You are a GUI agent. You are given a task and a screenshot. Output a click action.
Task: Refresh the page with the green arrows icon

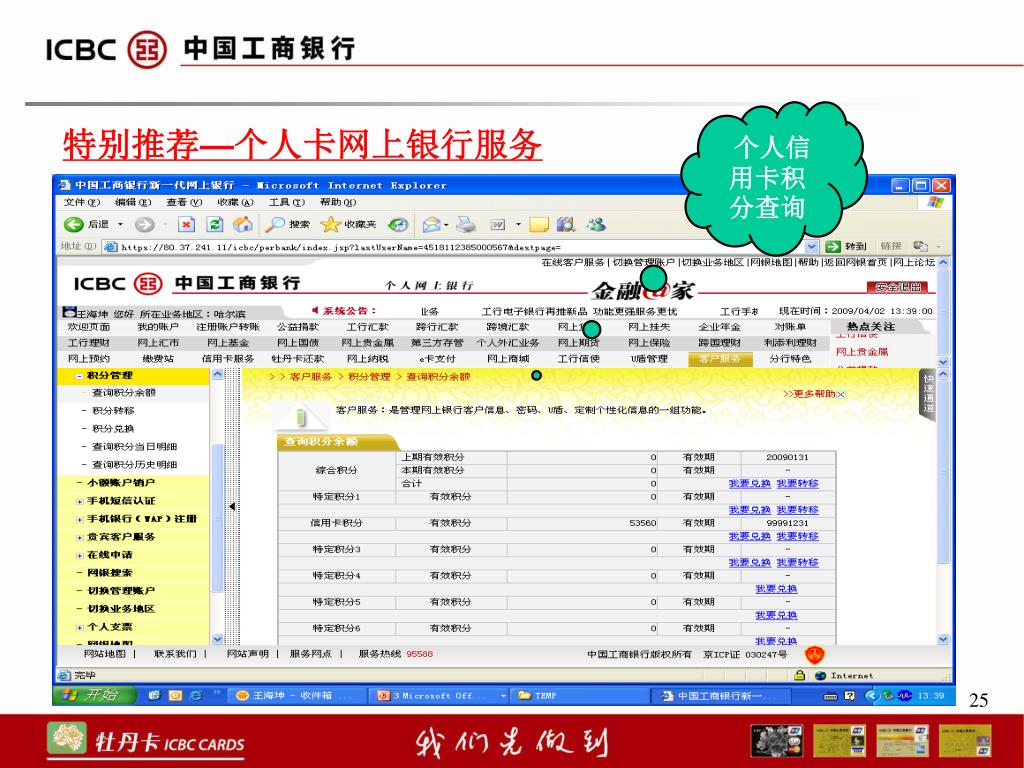pos(215,225)
